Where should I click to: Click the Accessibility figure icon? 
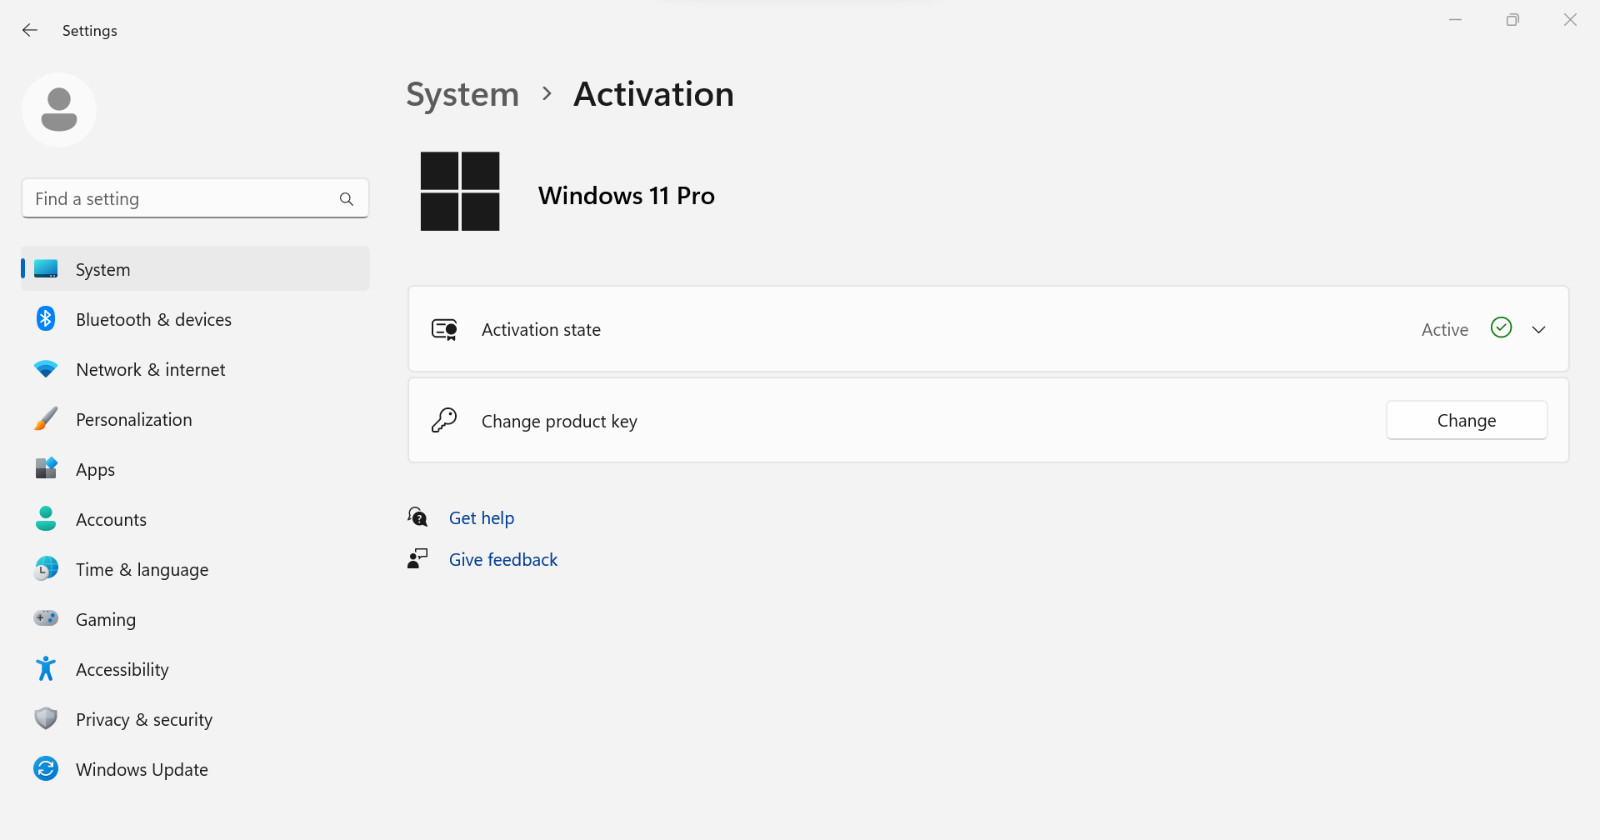coord(46,669)
